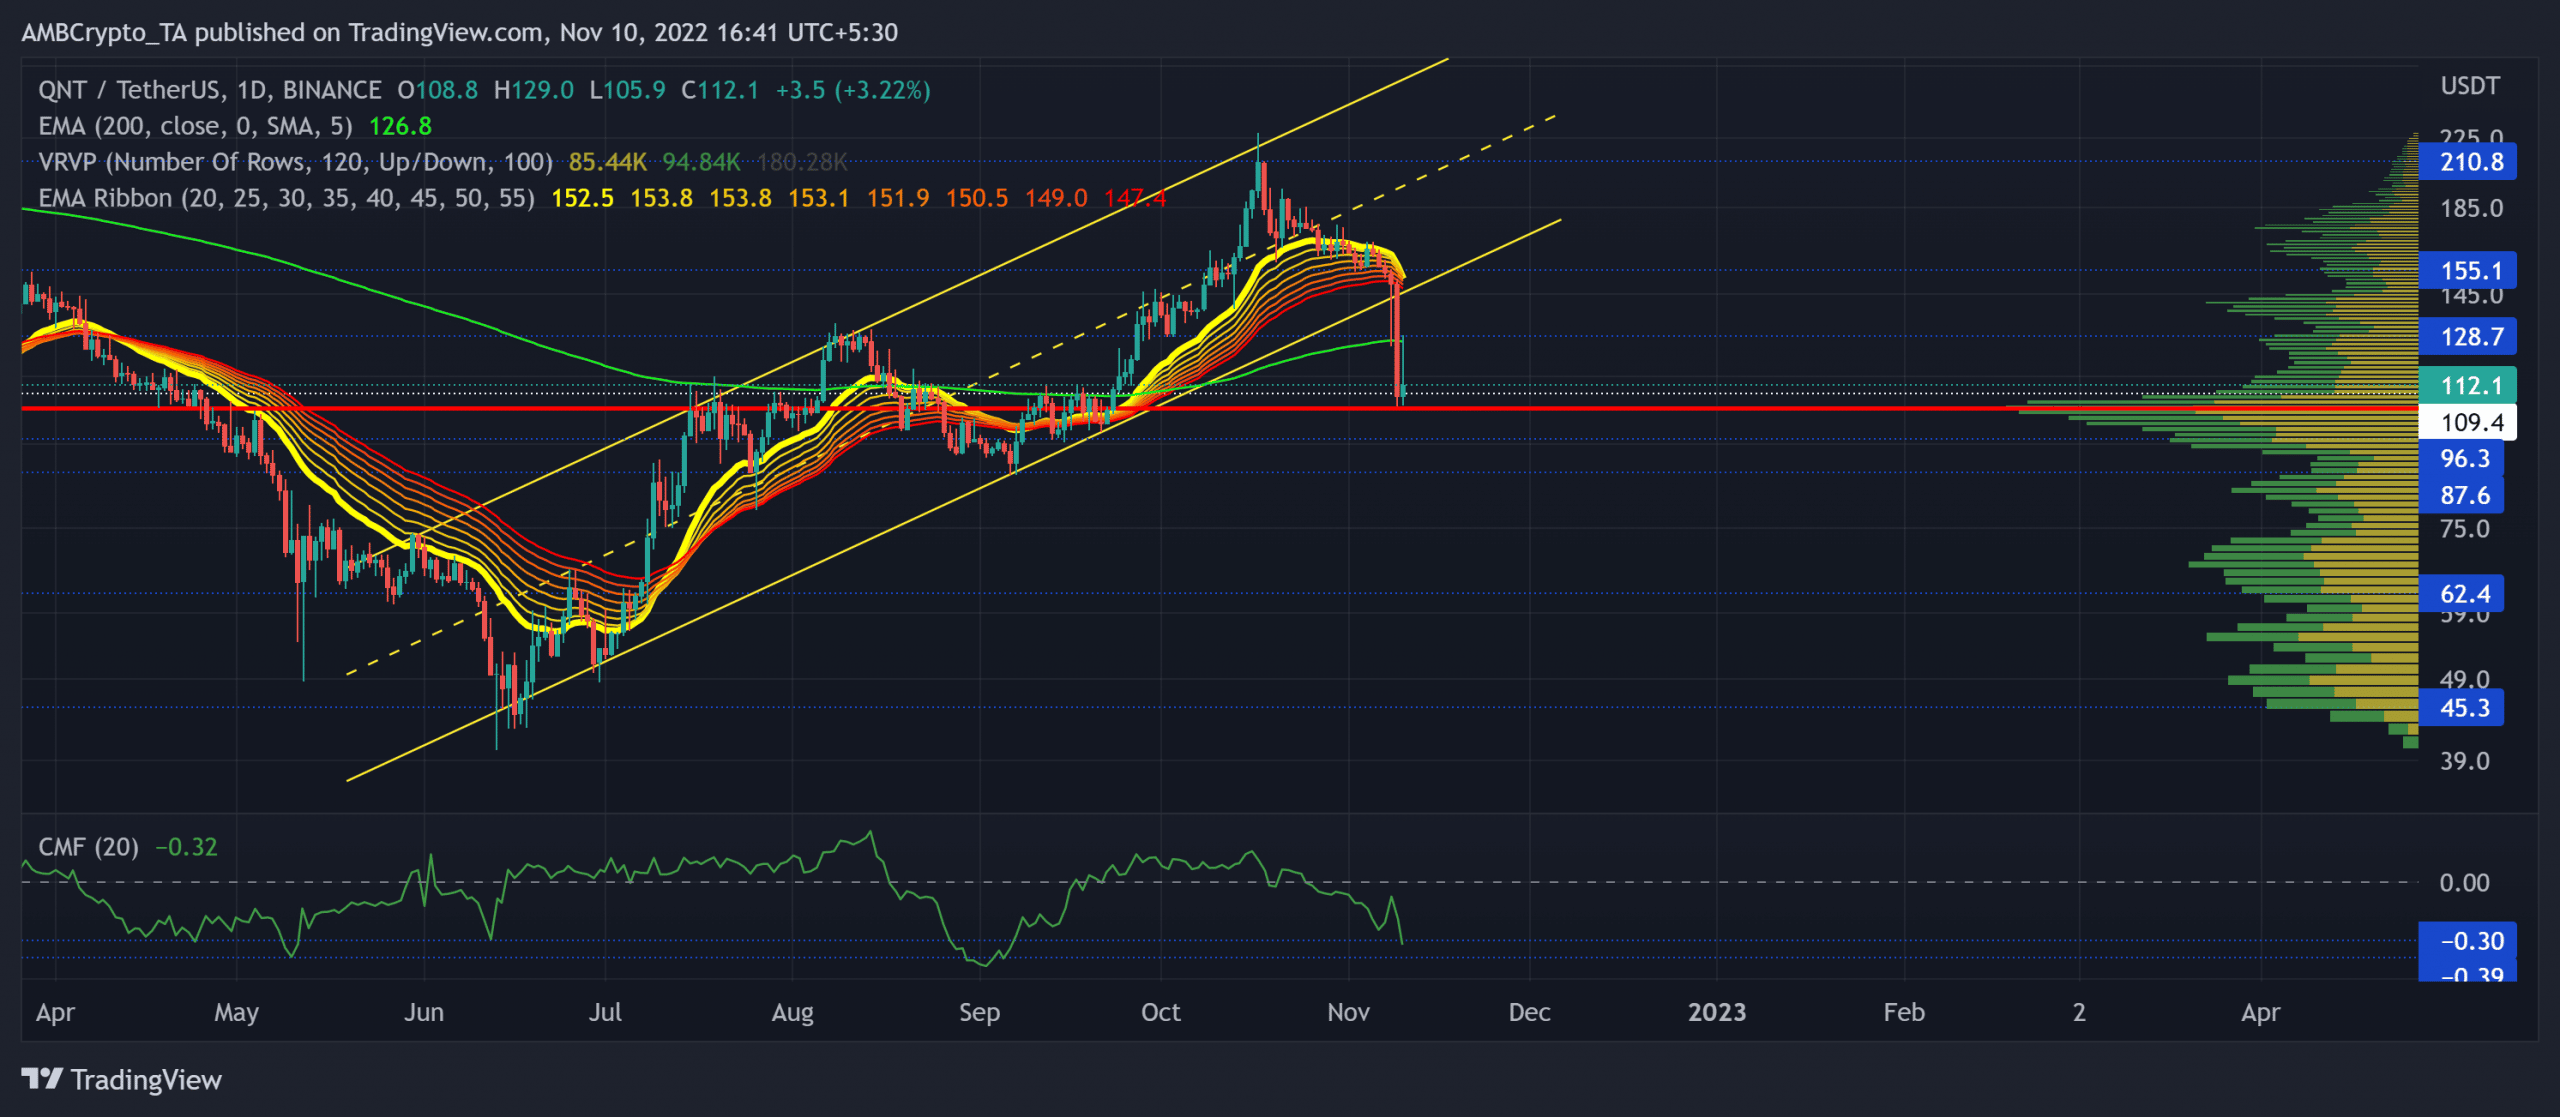Click the 62.4 price level label
The image size is (2560, 1117).
click(2461, 594)
